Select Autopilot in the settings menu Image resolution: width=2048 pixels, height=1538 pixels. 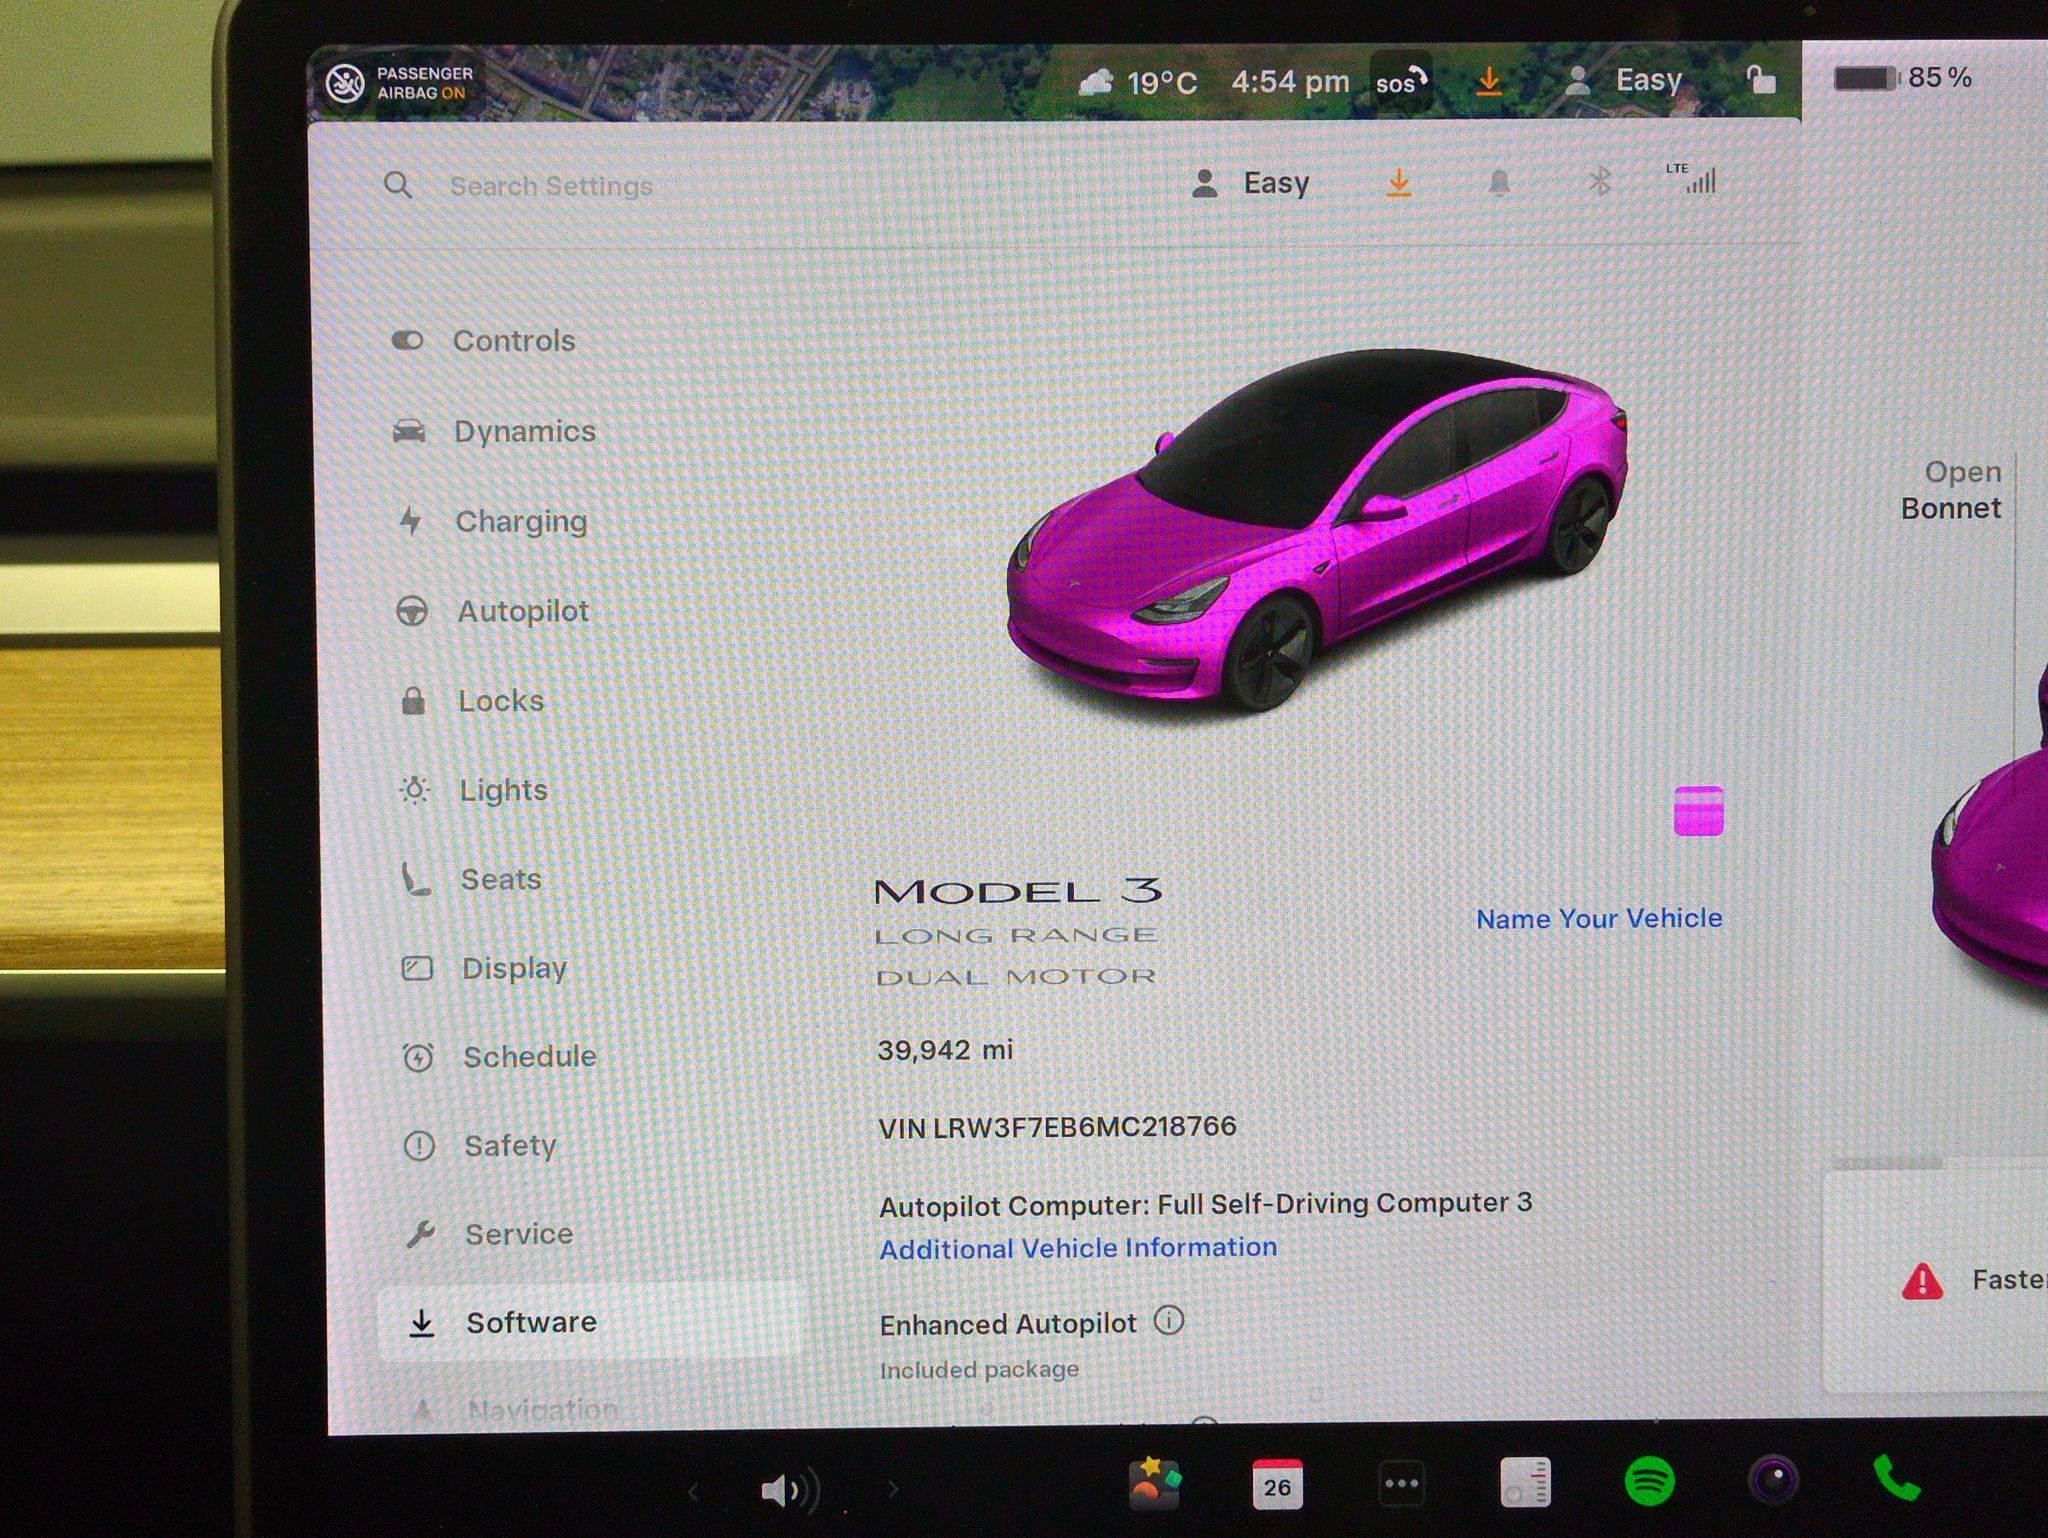[x=492, y=611]
